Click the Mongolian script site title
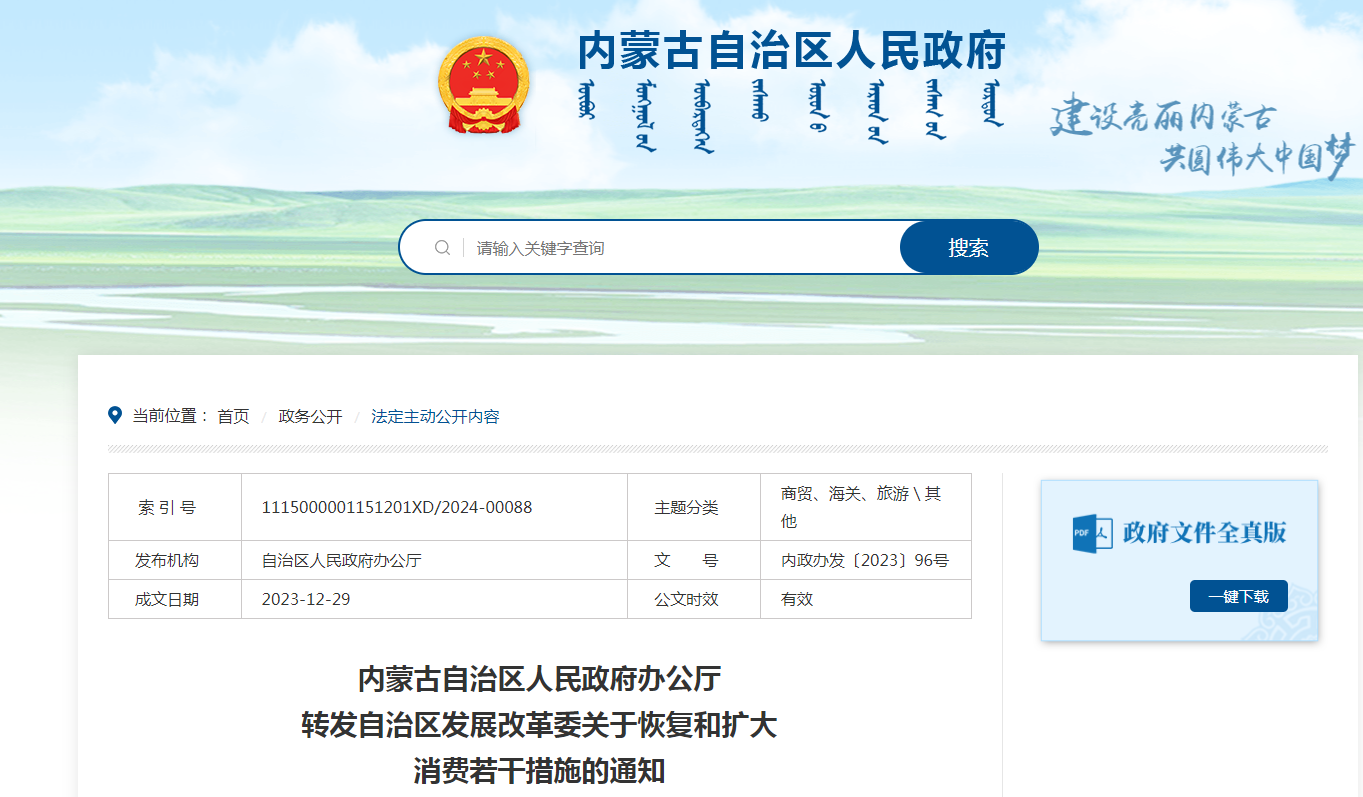Image resolution: width=1363 pixels, height=797 pixels. (x=790, y=113)
